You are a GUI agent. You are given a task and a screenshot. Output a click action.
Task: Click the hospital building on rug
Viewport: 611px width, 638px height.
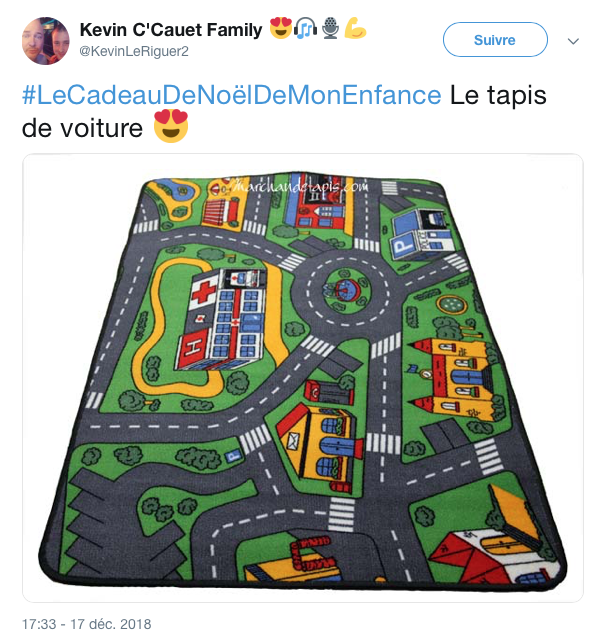[x=224, y=319]
